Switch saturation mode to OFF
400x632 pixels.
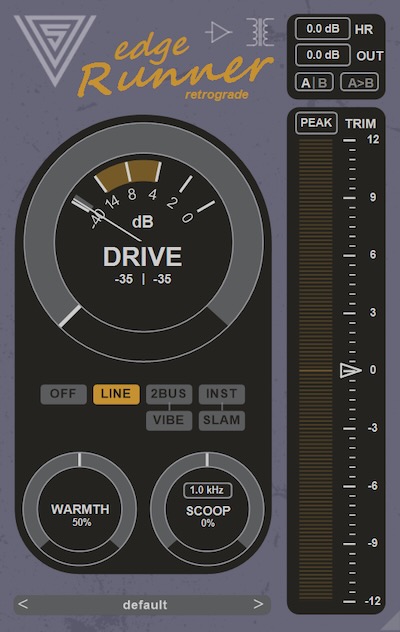pyautogui.click(x=63, y=394)
